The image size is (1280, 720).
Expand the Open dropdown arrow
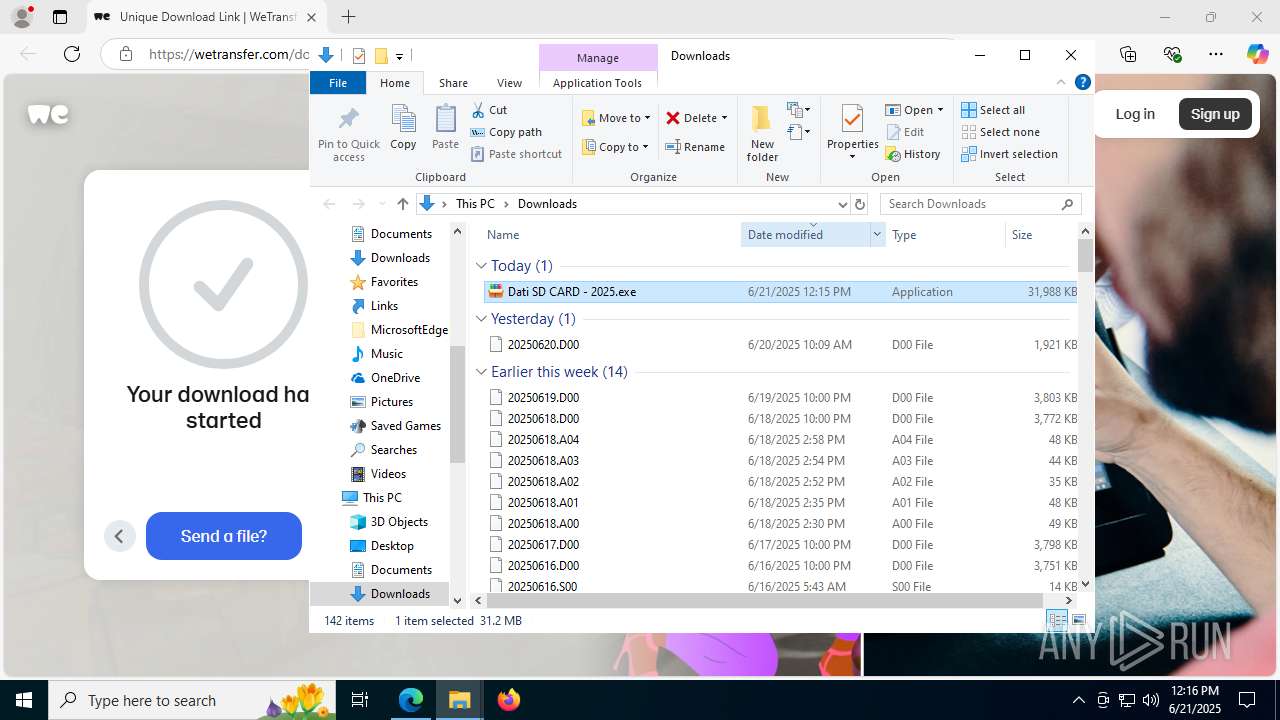click(x=941, y=110)
